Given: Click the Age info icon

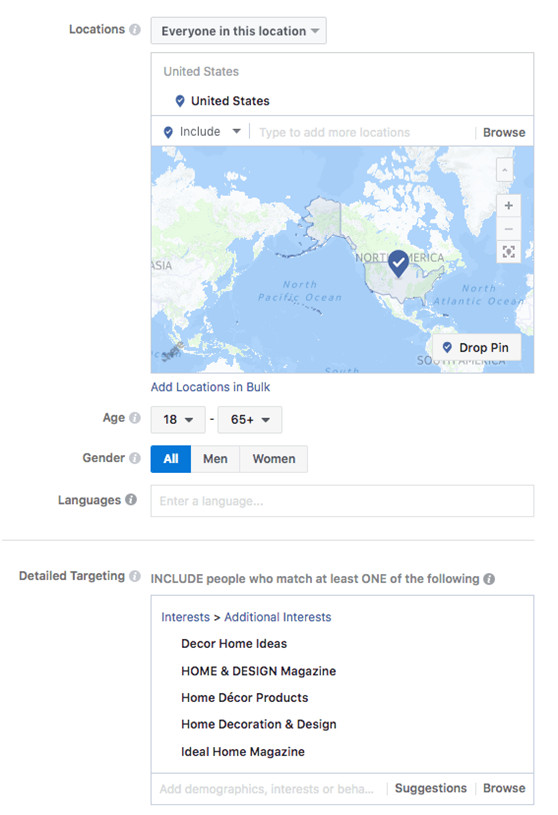Looking at the screenshot, I should [x=135, y=418].
